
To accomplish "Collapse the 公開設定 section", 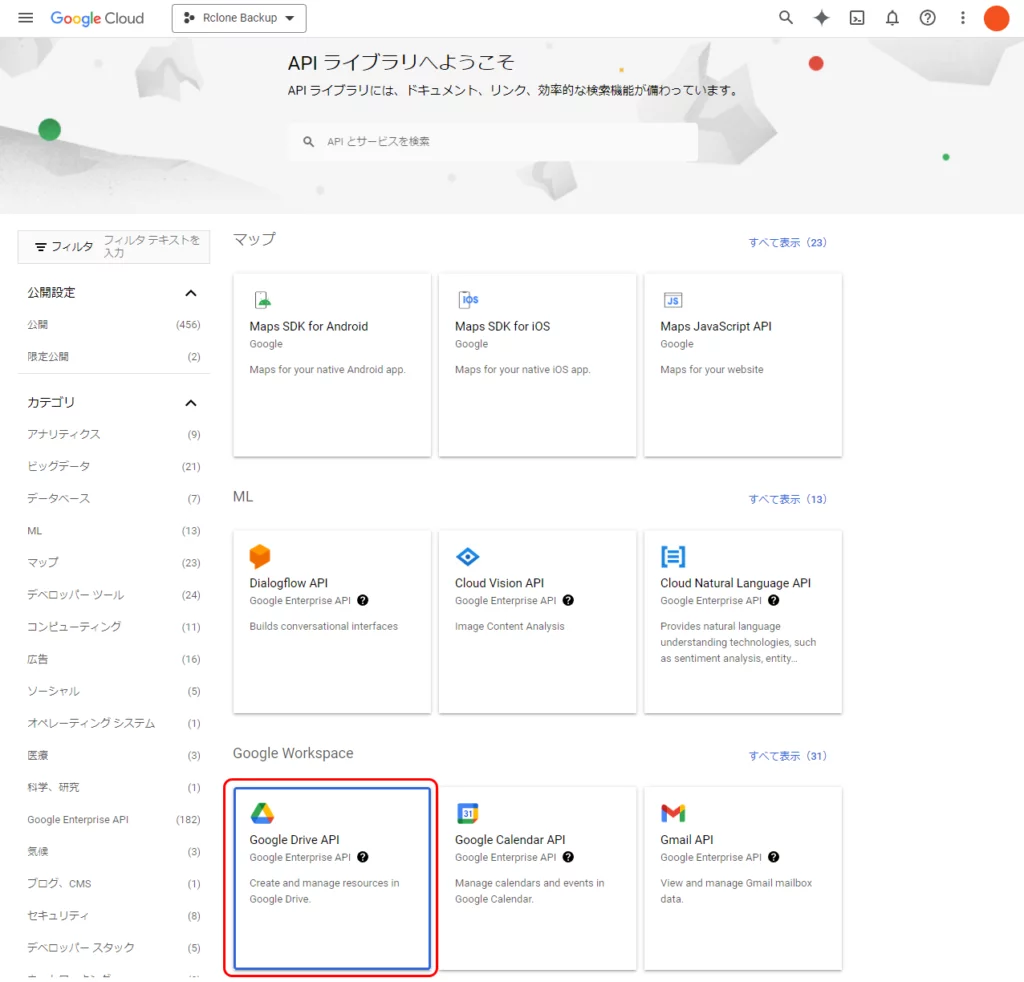I will pos(191,293).
